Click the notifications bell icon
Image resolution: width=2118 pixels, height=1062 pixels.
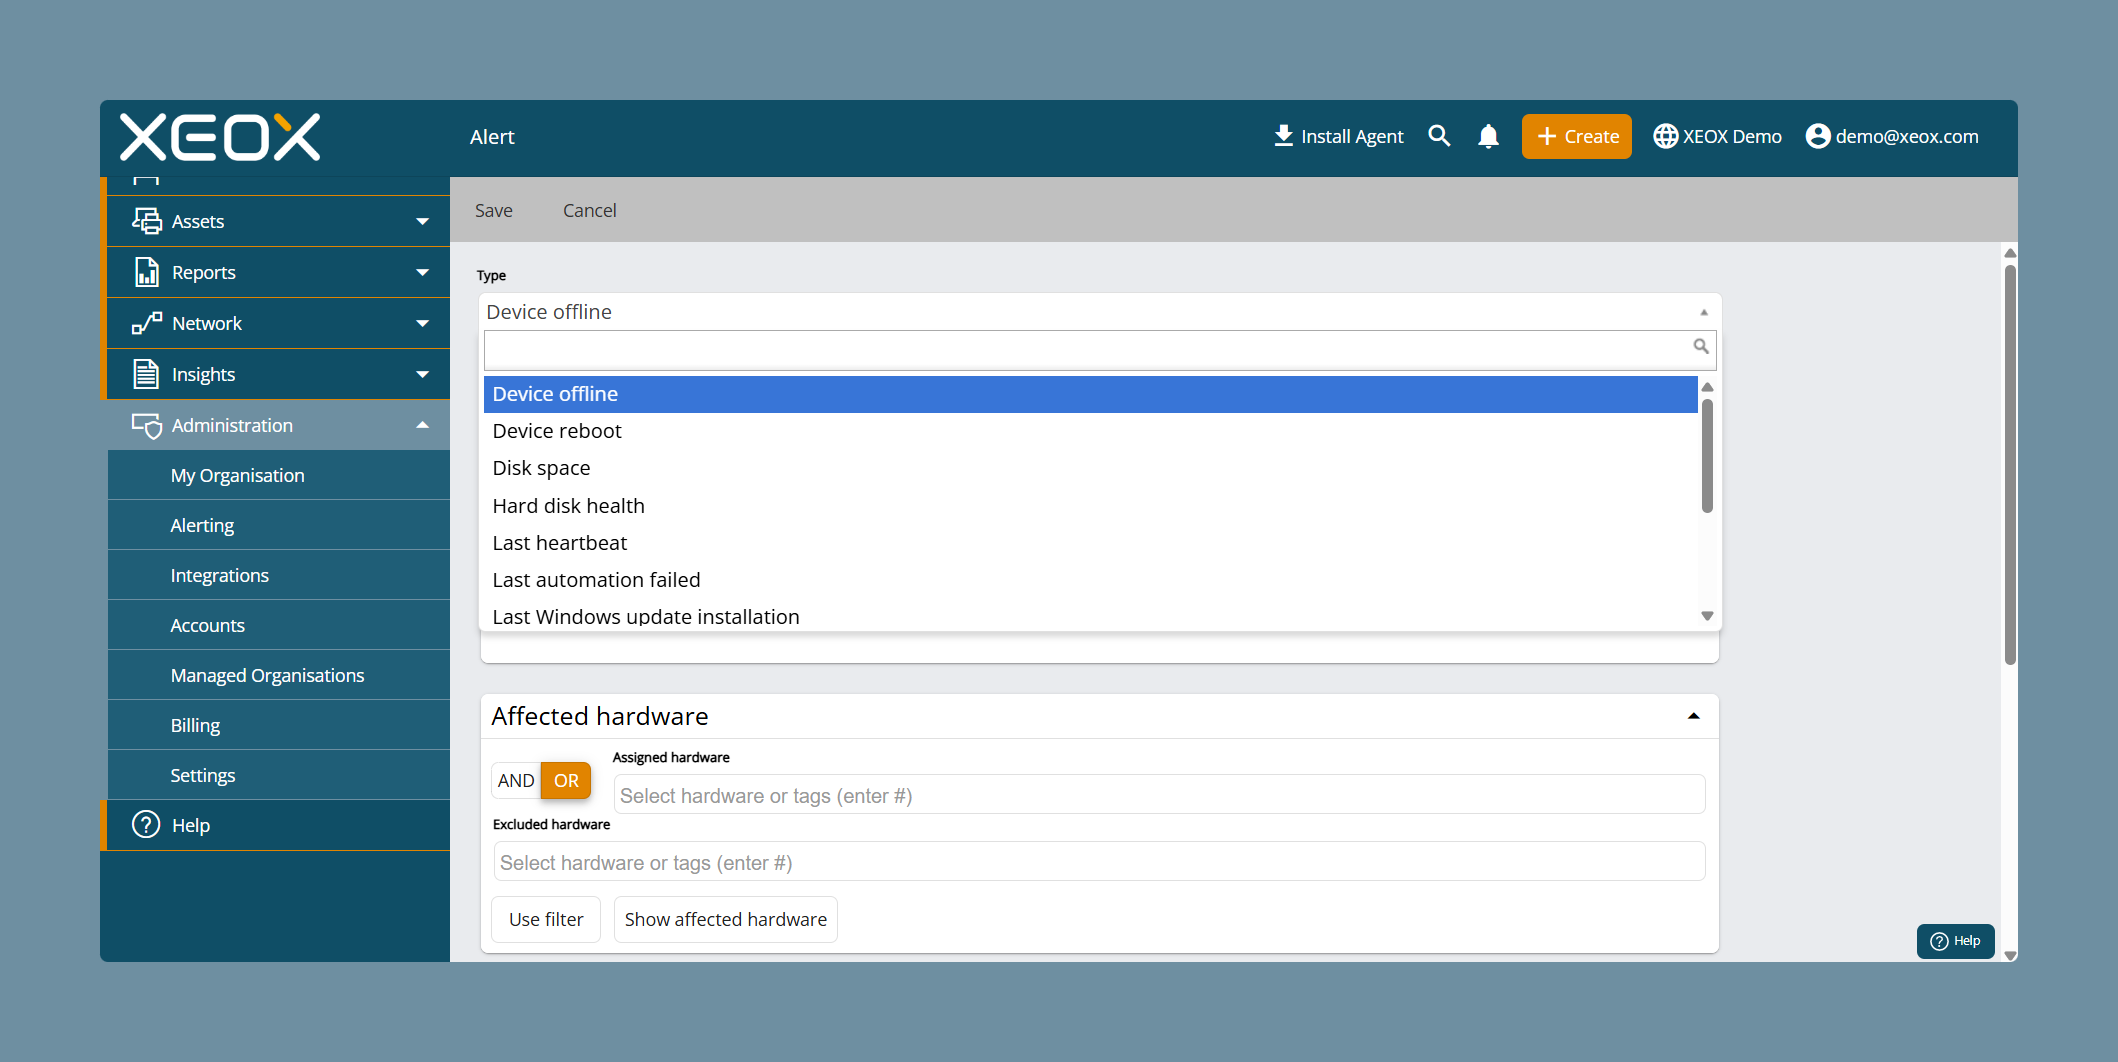[x=1488, y=136]
